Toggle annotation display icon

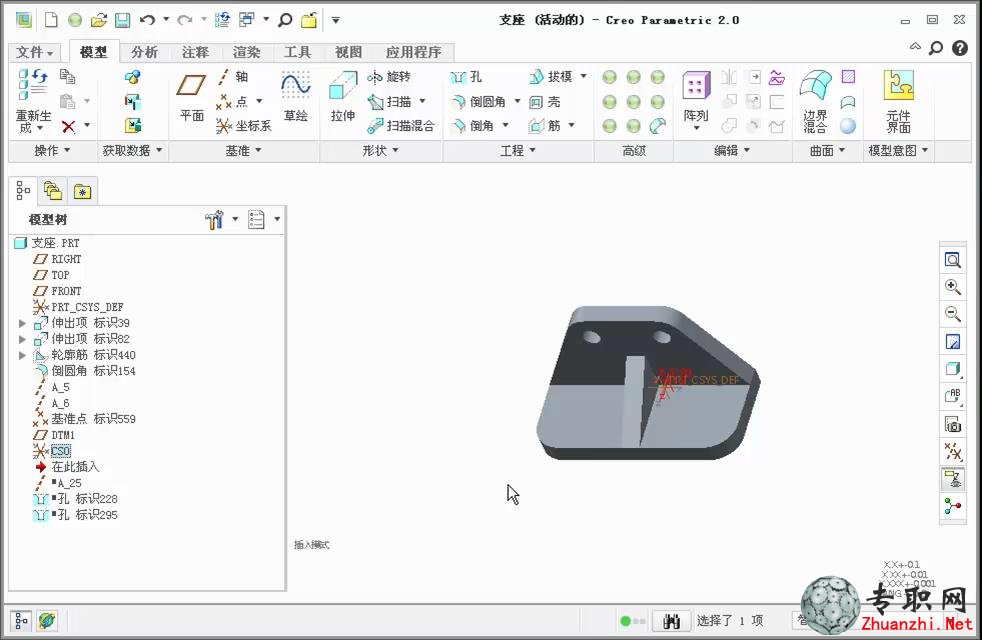click(x=953, y=479)
